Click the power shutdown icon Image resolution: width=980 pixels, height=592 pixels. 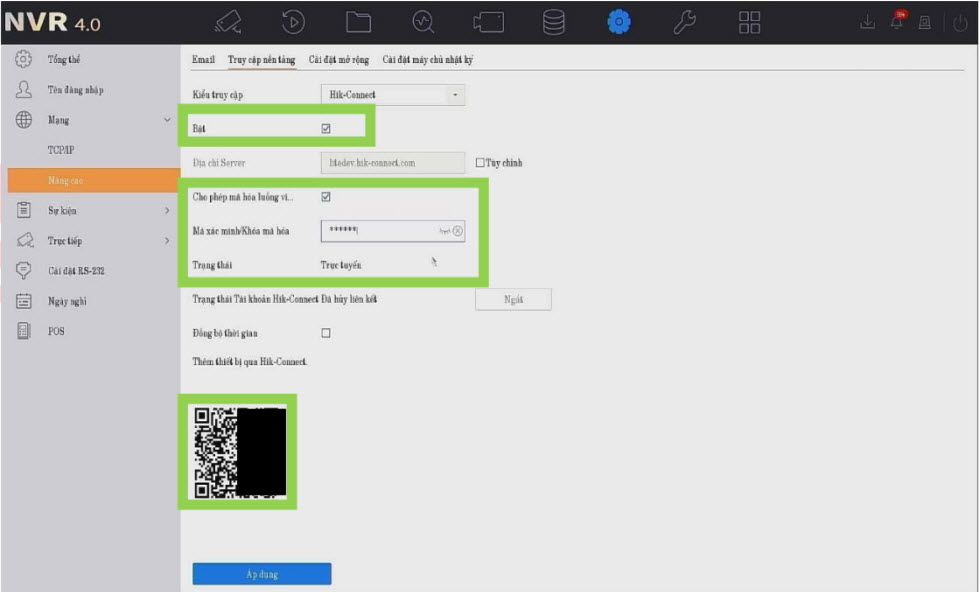click(x=961, y=23)
